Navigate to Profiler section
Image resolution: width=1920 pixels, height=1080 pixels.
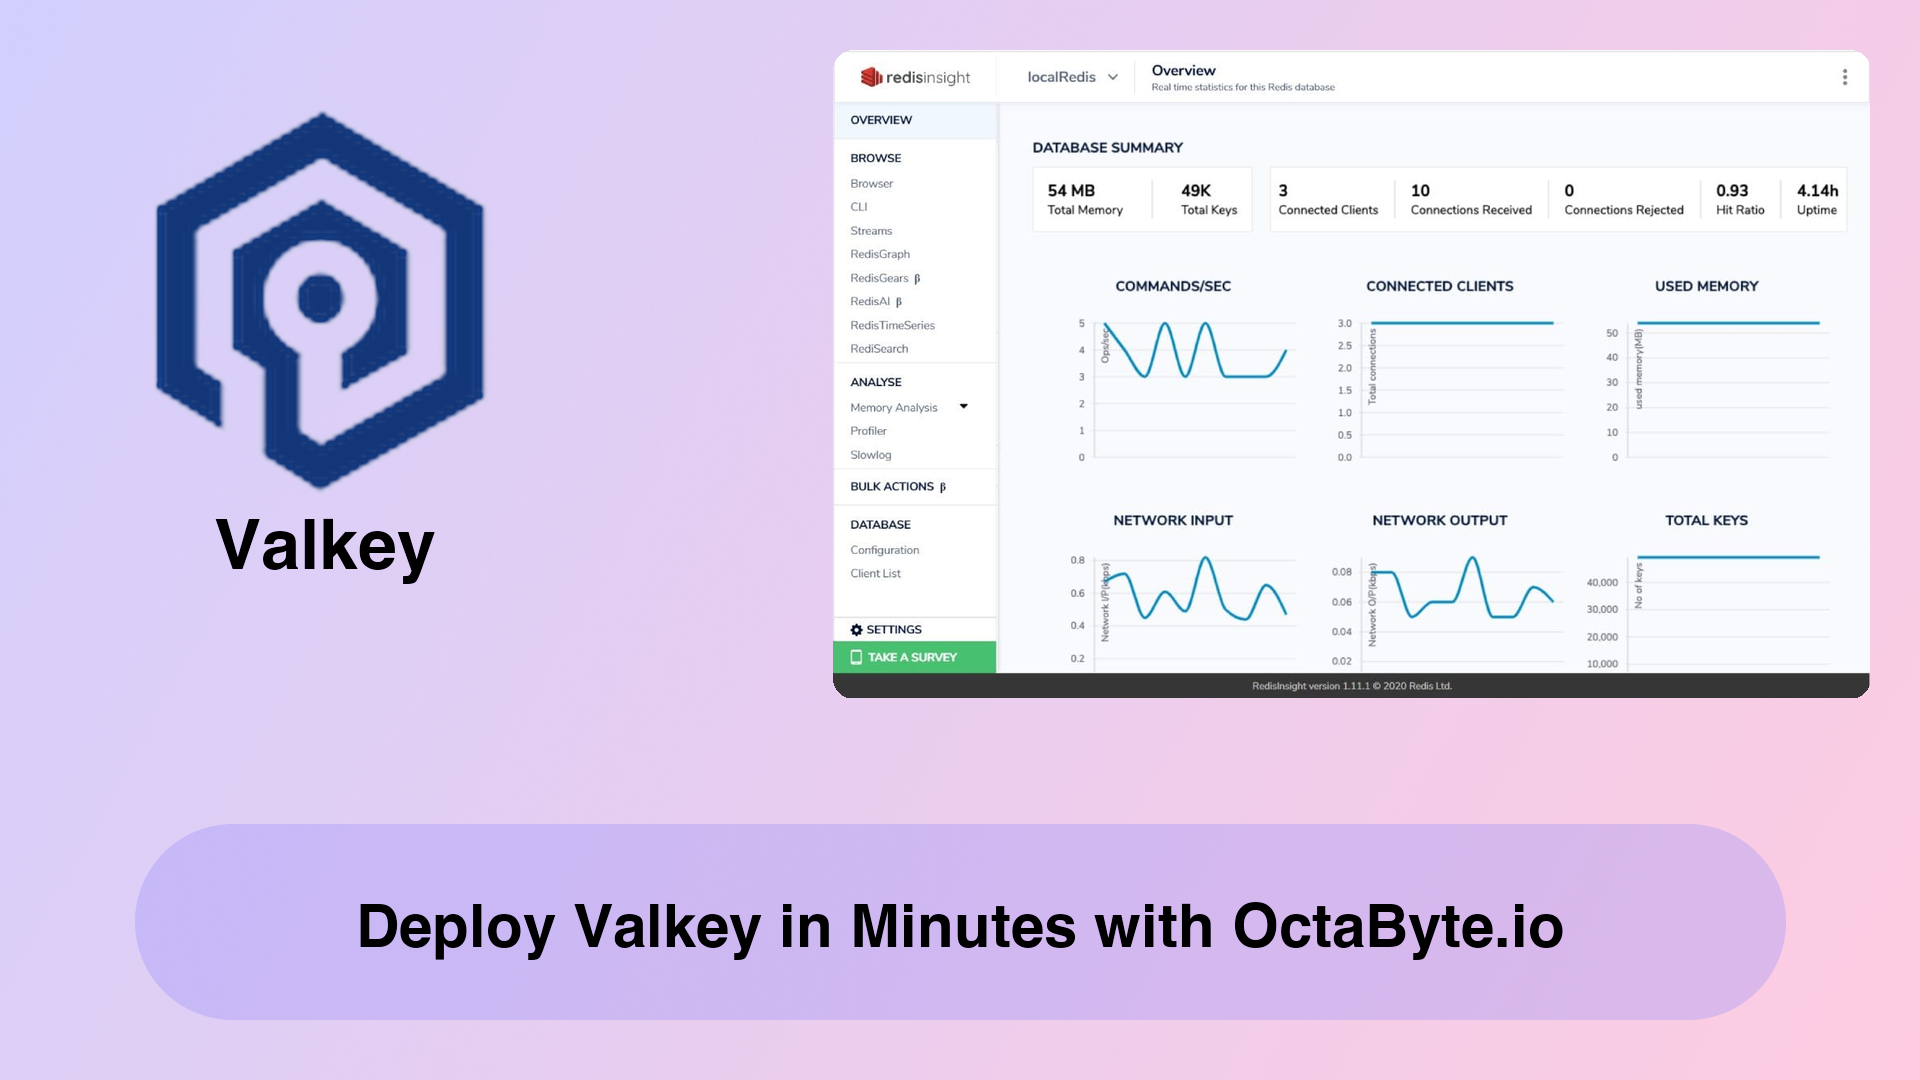click(868, 430)
